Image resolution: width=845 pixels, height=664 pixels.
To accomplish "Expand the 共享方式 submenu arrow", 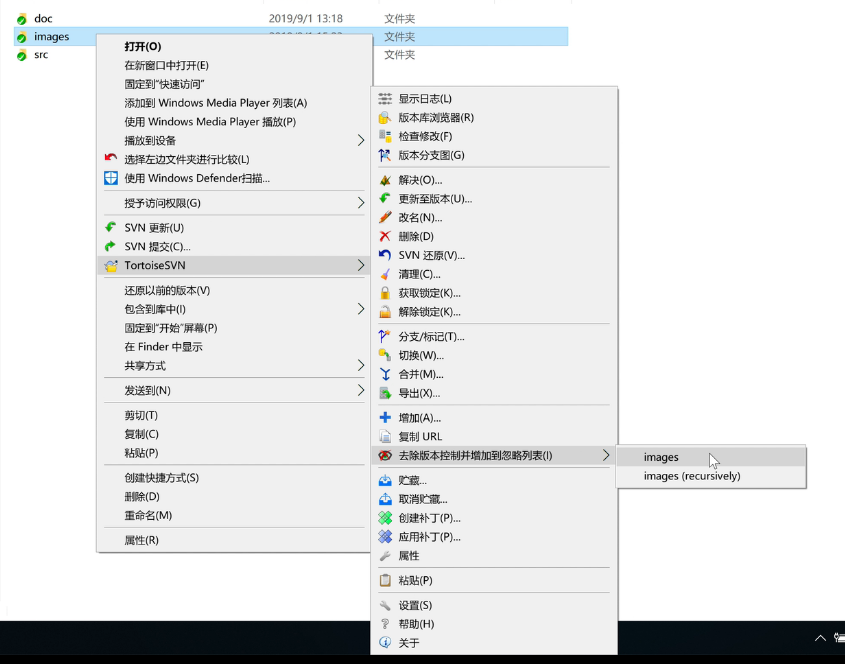I will pyautogui.click(x=361, y=365).
